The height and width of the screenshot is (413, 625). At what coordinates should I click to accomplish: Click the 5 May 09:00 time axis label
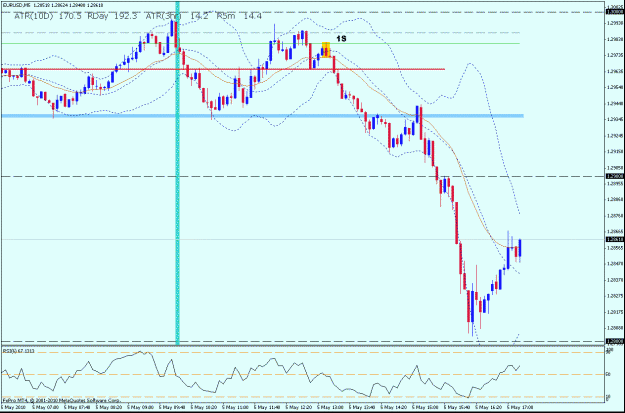[139, 408]
